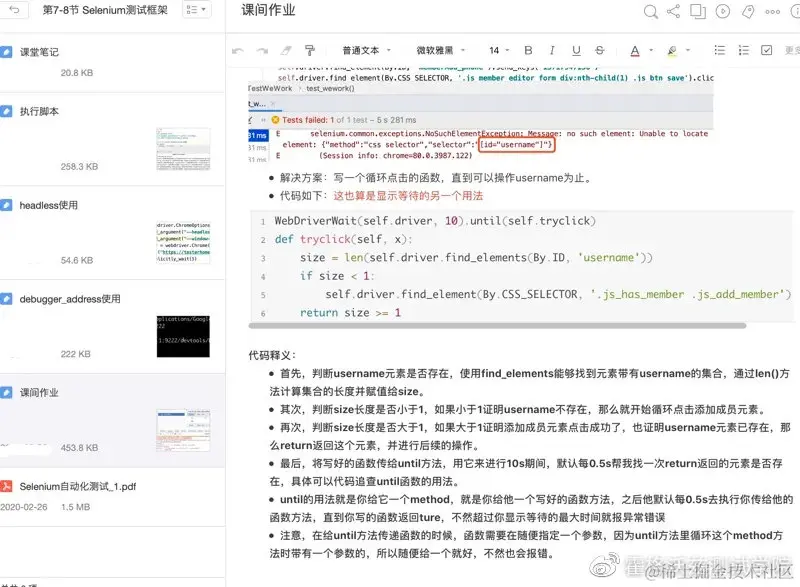This screenshot has width=800, height=587.
Task: Select the clear formatting eraser
Action: [x=286, y=50]
